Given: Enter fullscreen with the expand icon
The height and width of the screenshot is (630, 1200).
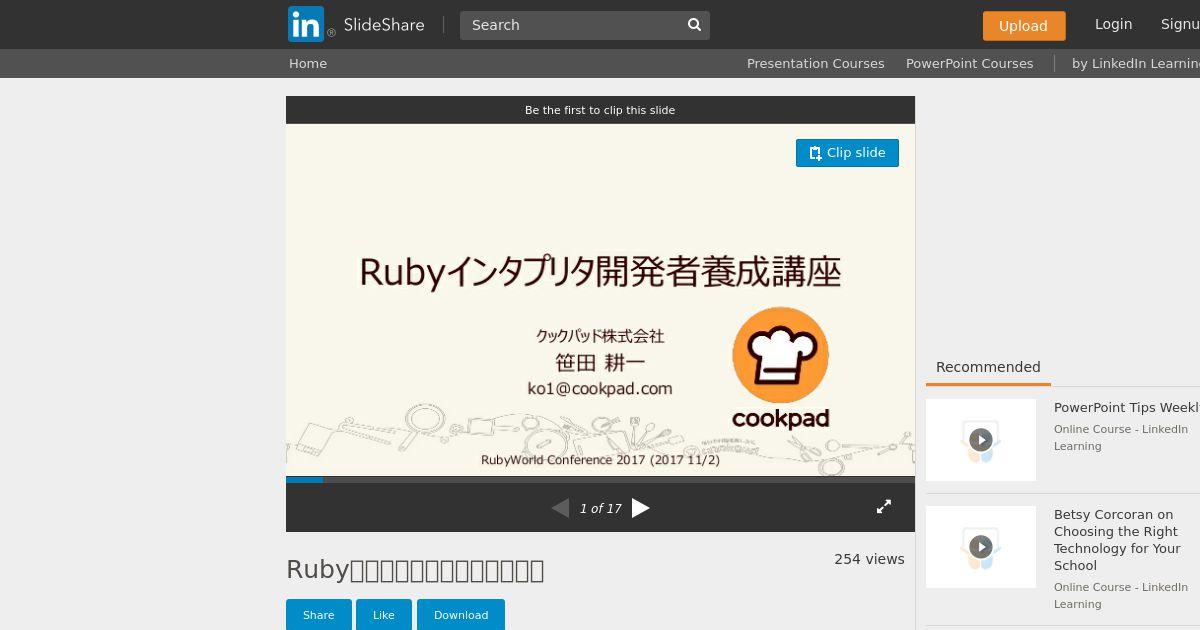Looking at the screenshot, I should [884, 507].
